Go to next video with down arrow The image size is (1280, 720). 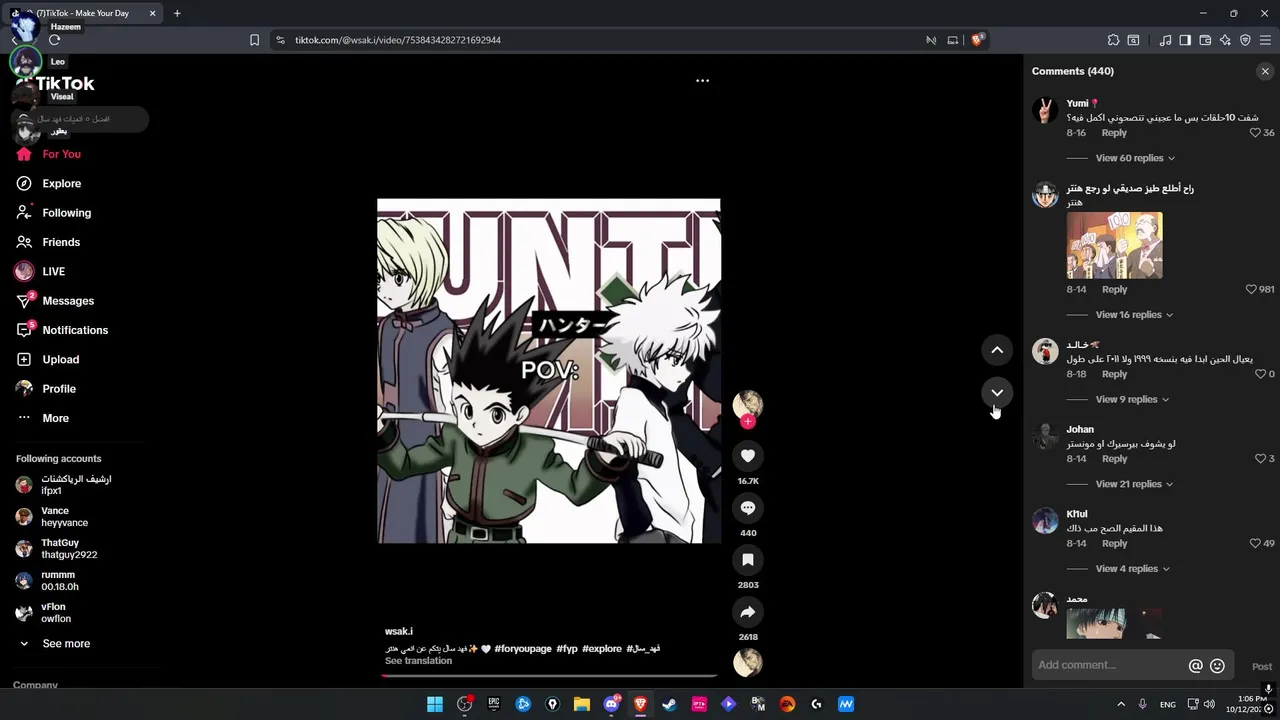coord(997,393)
